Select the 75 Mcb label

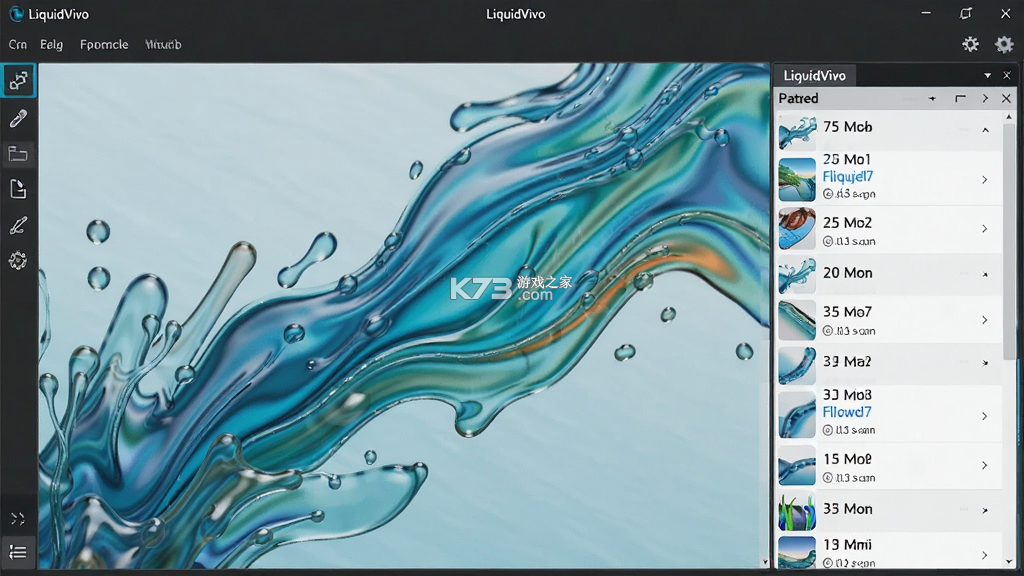(848, 127)
